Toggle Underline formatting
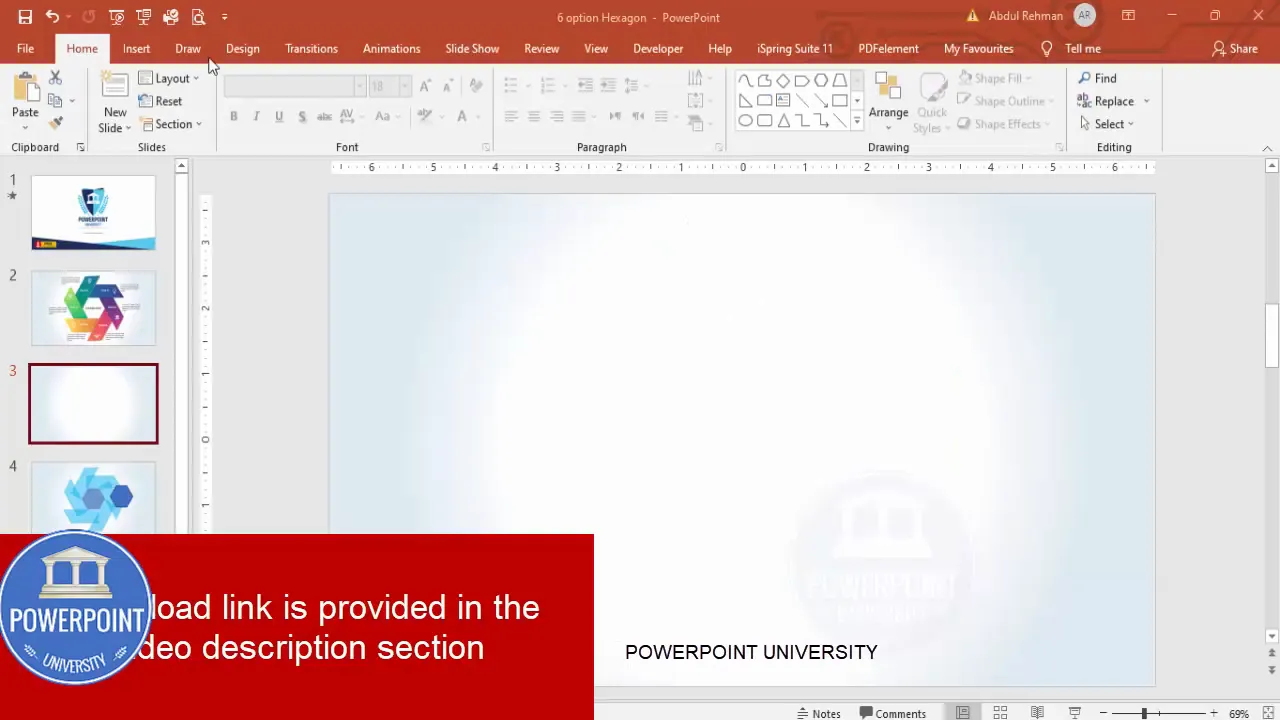 tap(279, 117)
